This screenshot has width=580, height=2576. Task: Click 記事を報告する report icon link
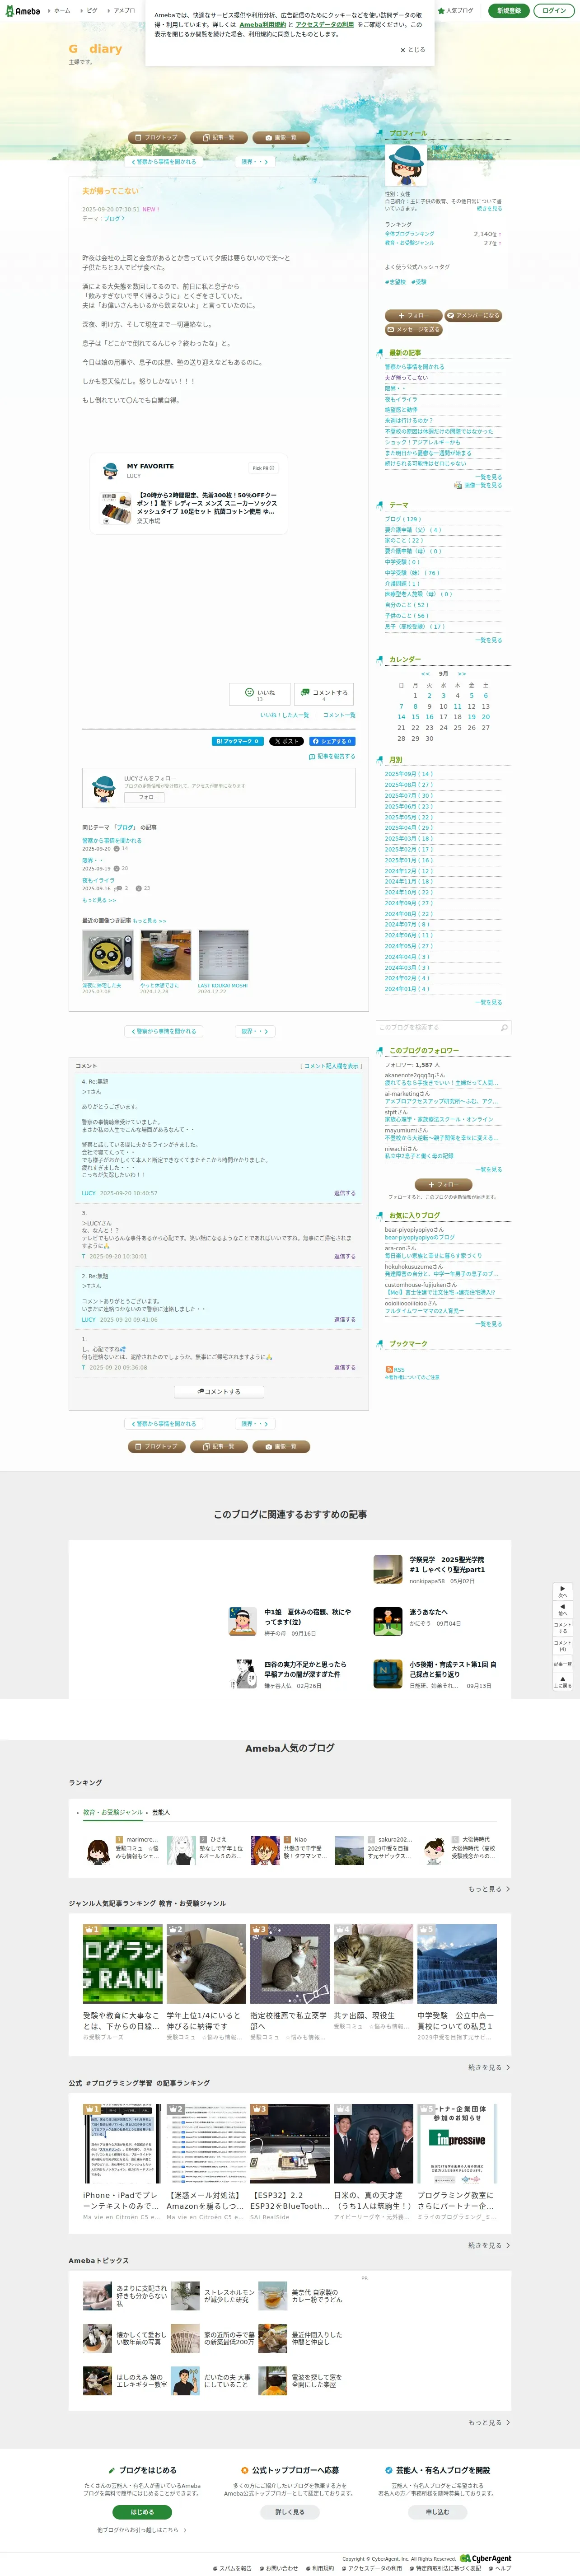click(x=332, y=756)
